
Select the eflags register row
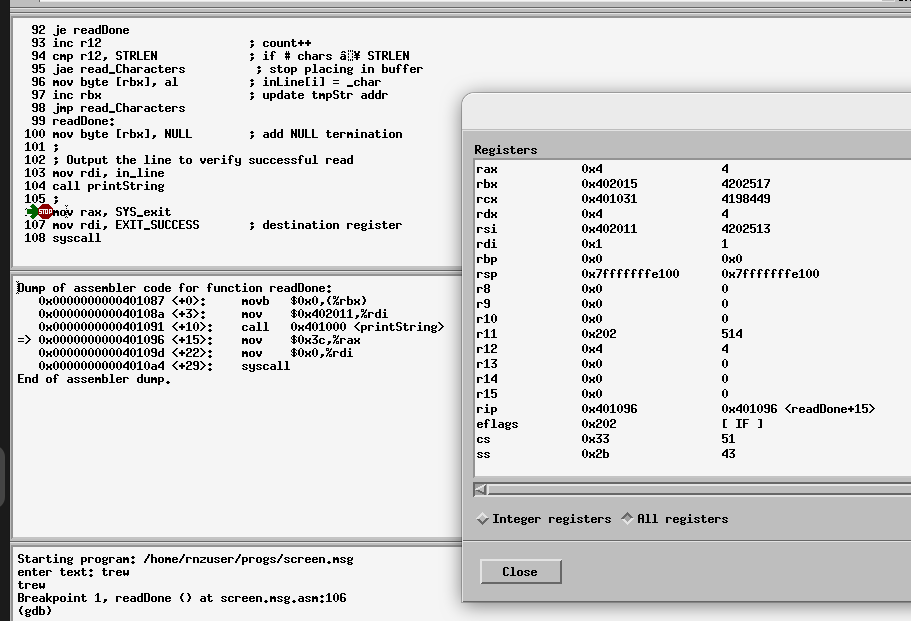pos(693,425)
